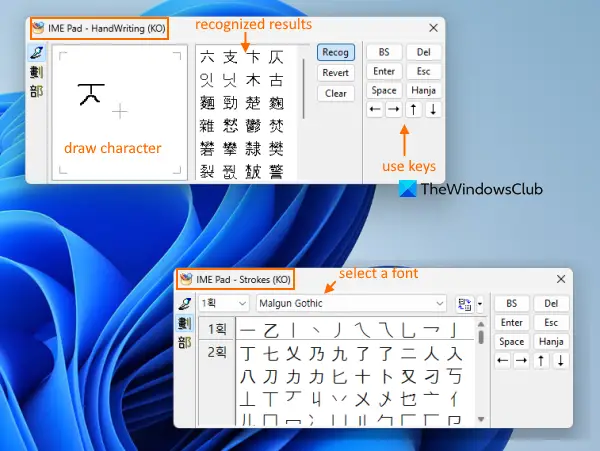Image resolution: width=600 pixels, height=451 pixels.
Task: Select the 2획 row header
Action: click(x=217, y=352)
